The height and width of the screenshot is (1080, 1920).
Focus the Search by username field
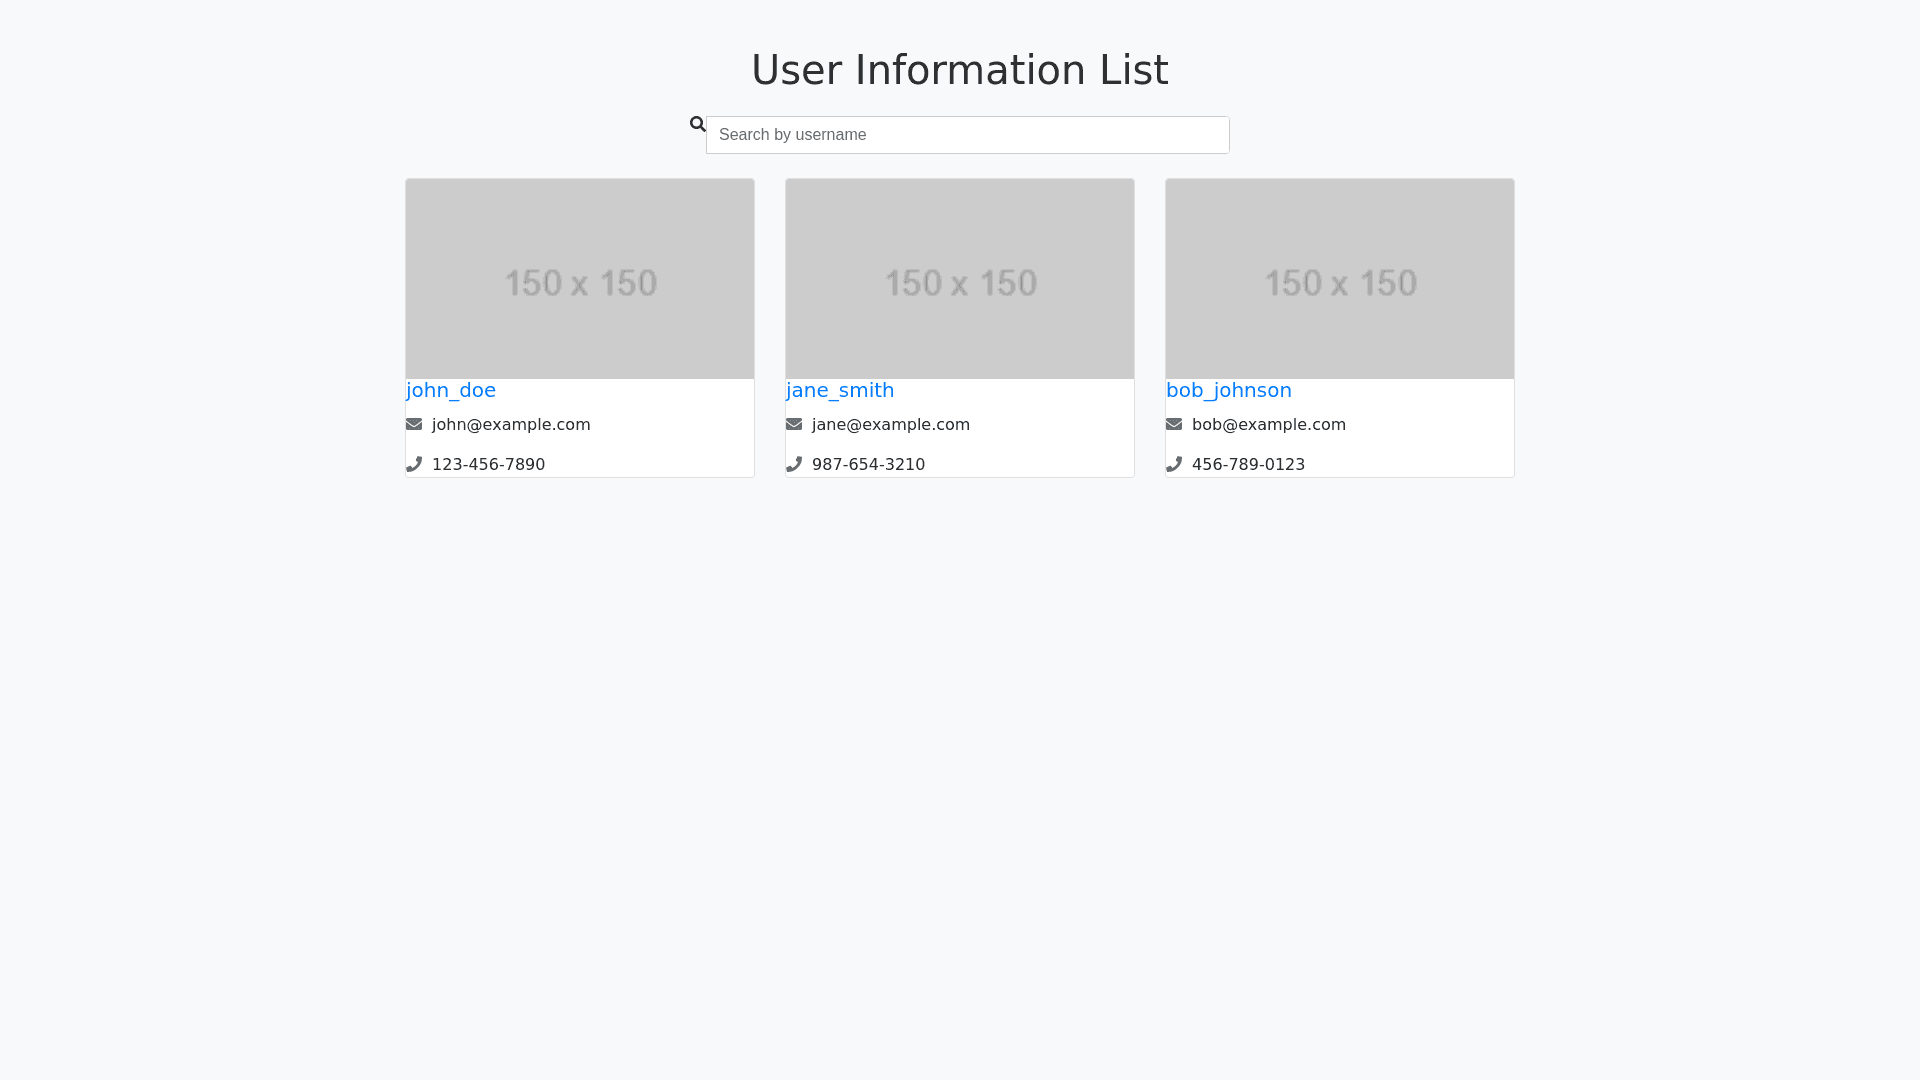coord(967,135)
